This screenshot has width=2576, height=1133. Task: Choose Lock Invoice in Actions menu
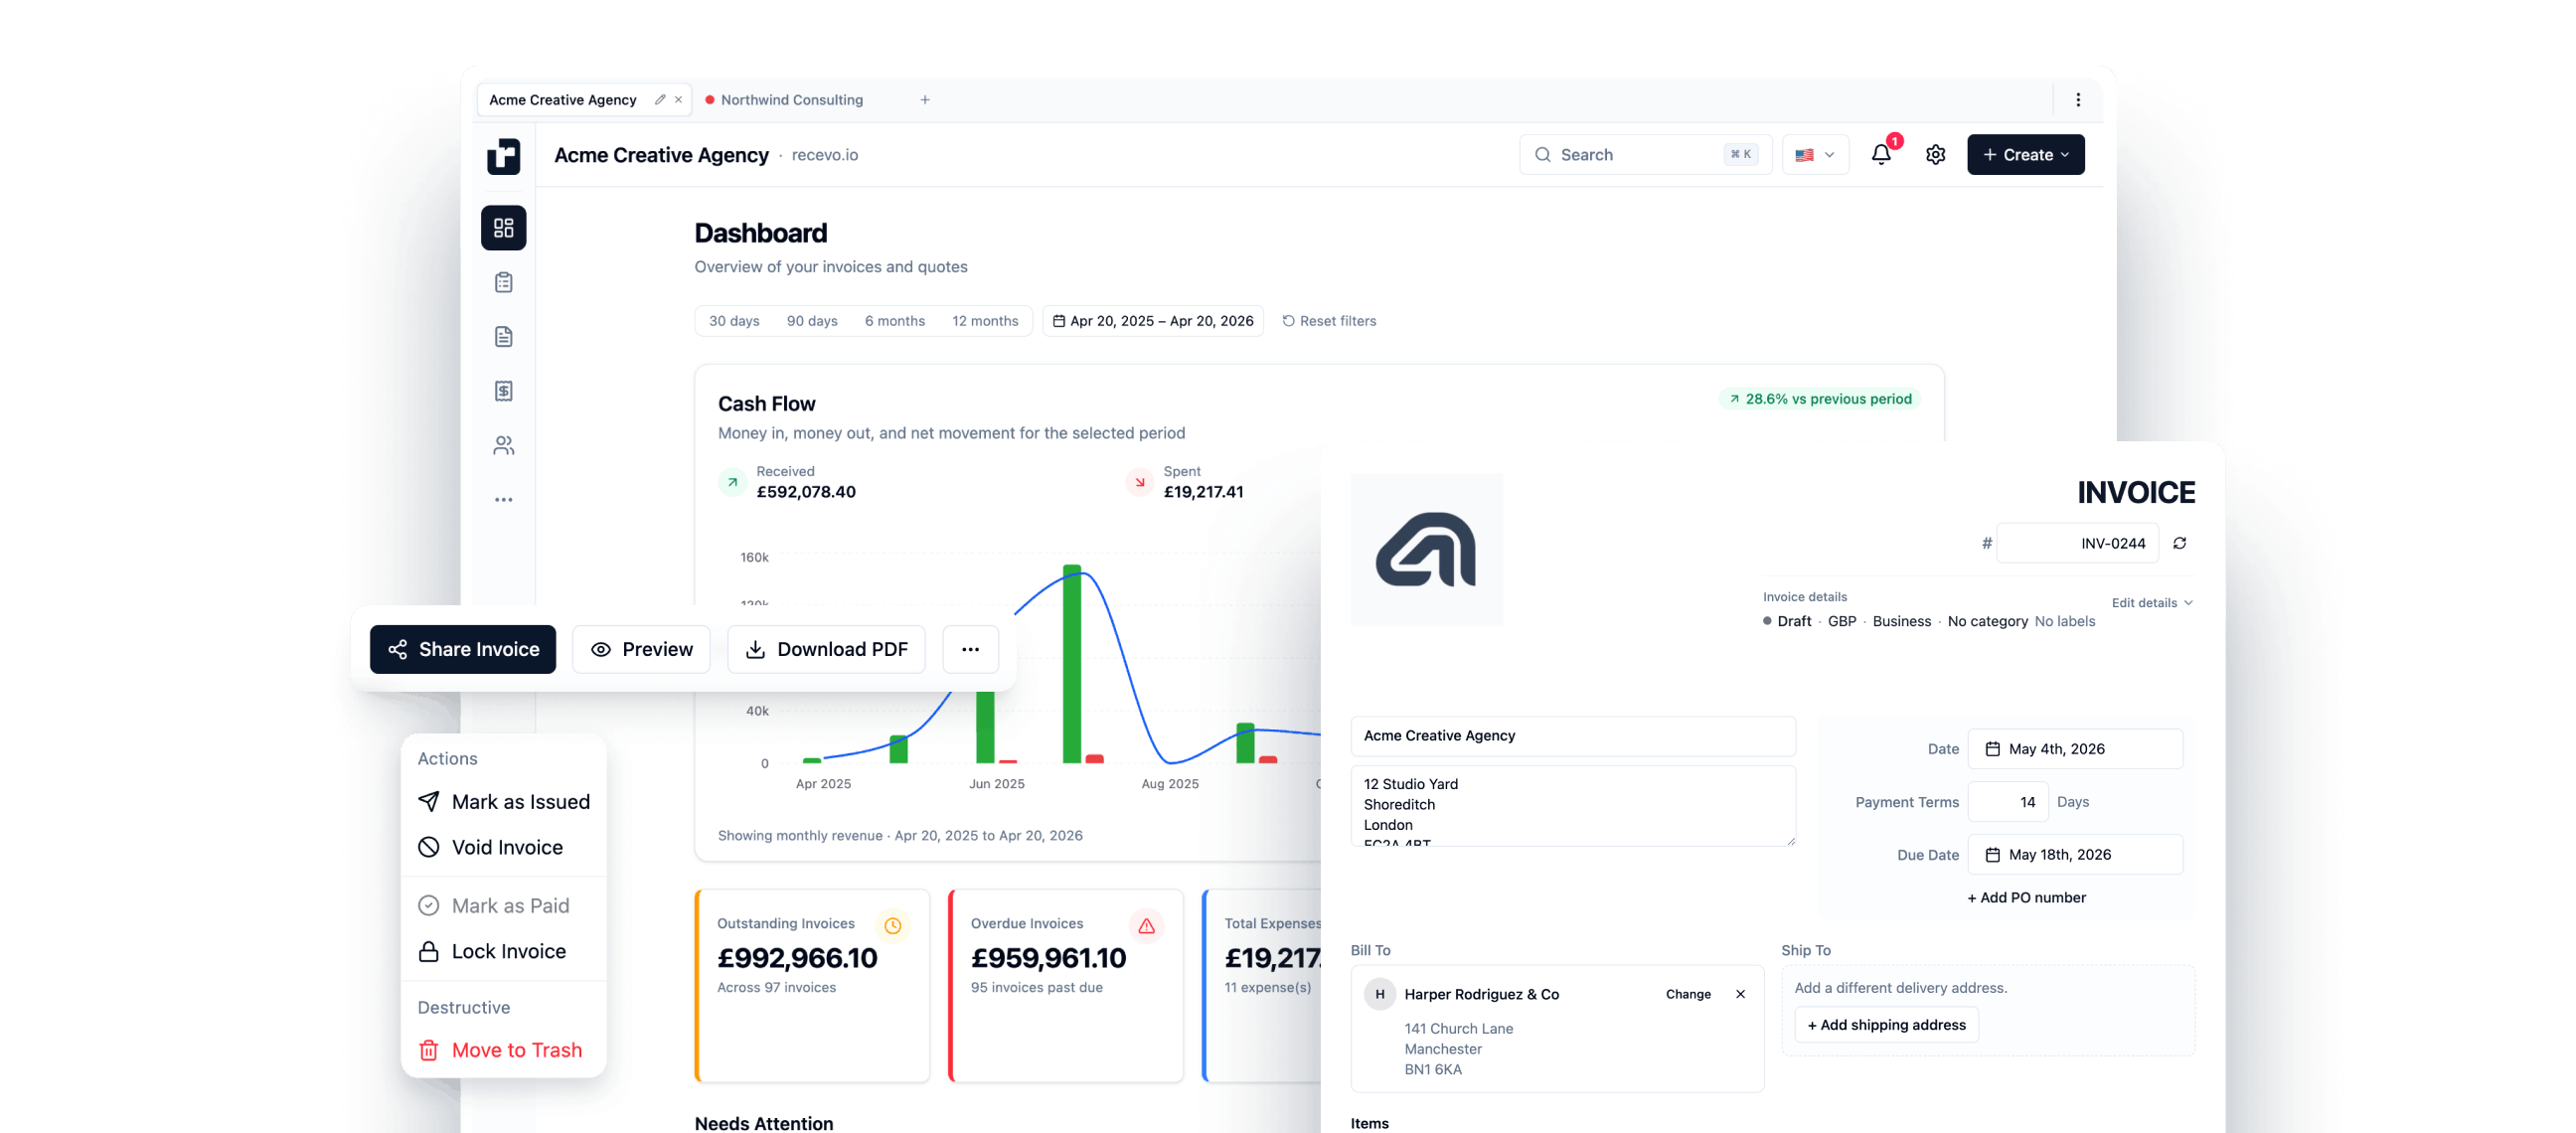503,951
